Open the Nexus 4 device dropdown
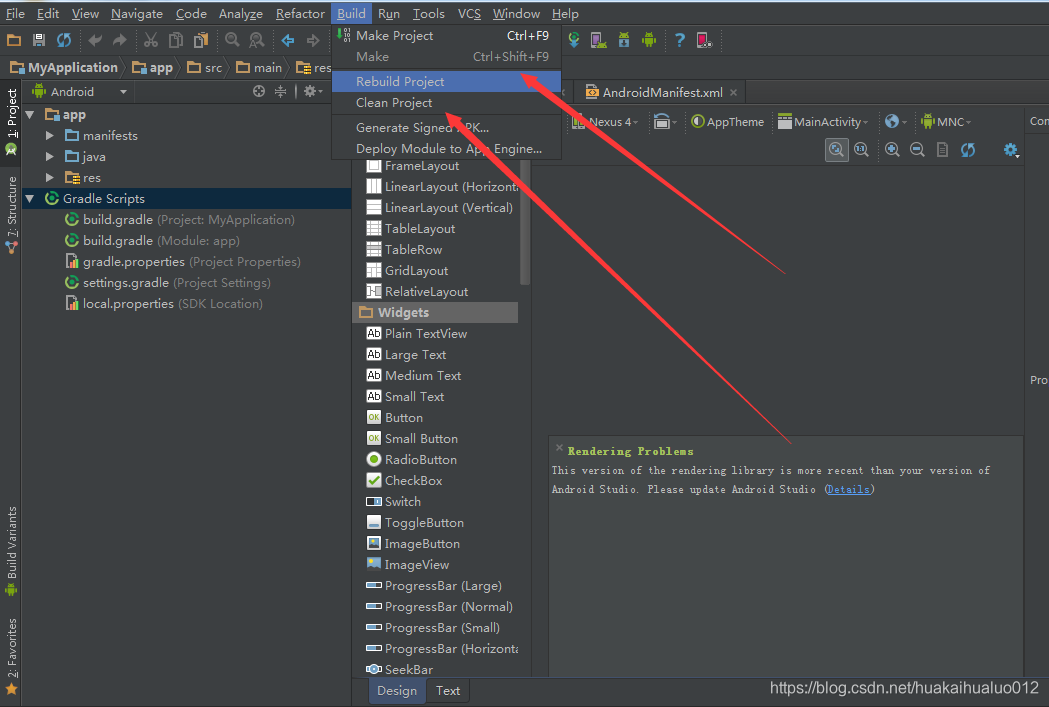Image resolution: width=1049 pixels, height=707 pixels. 605,122
